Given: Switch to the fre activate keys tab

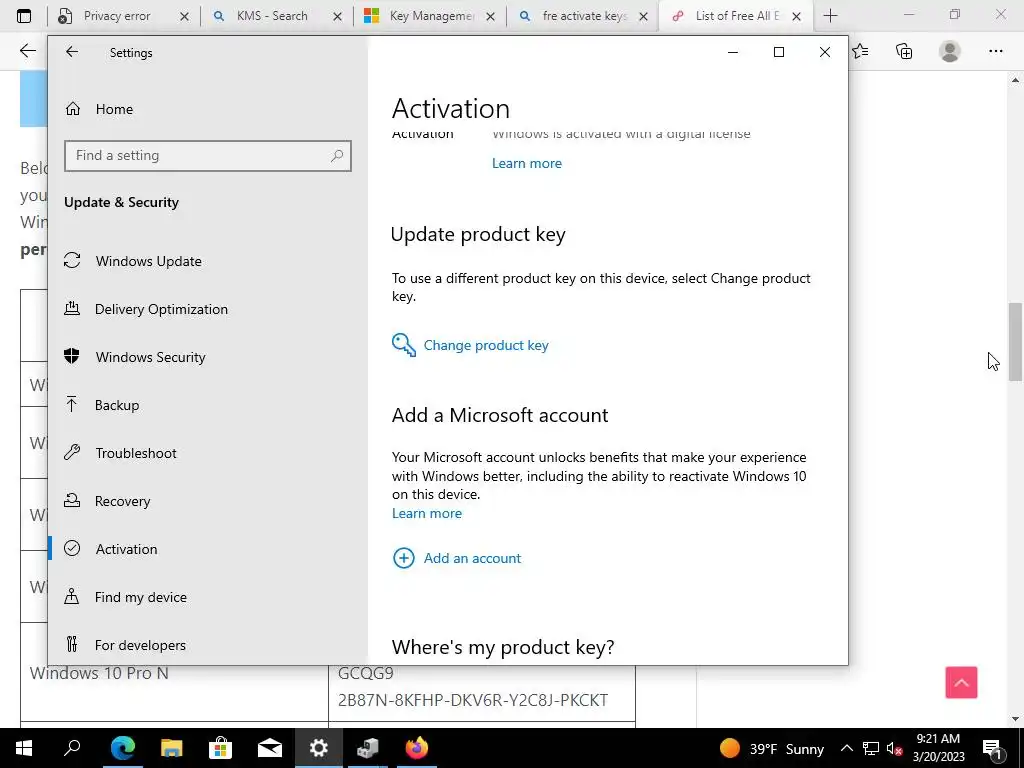Looking at the screenshot, I should [584, 16].
